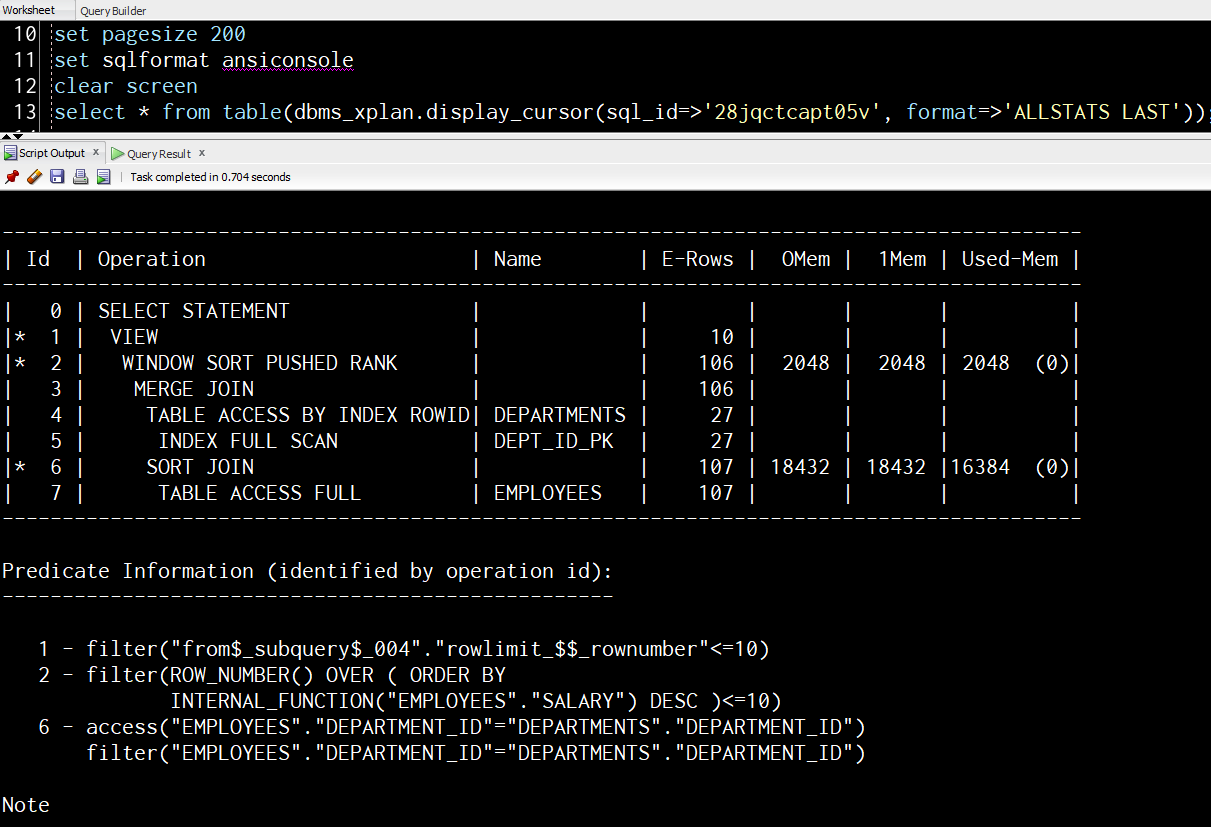Click the '1Mem' column header

point(902,259)
